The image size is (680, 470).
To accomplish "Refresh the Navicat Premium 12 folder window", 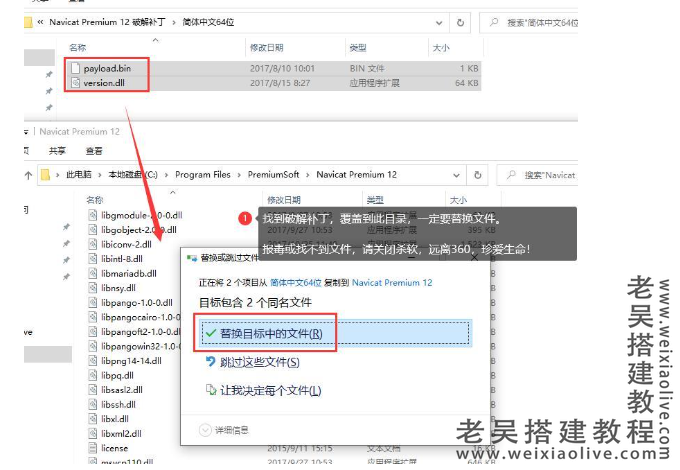I will pyautogui.click(x=477, y=175).
